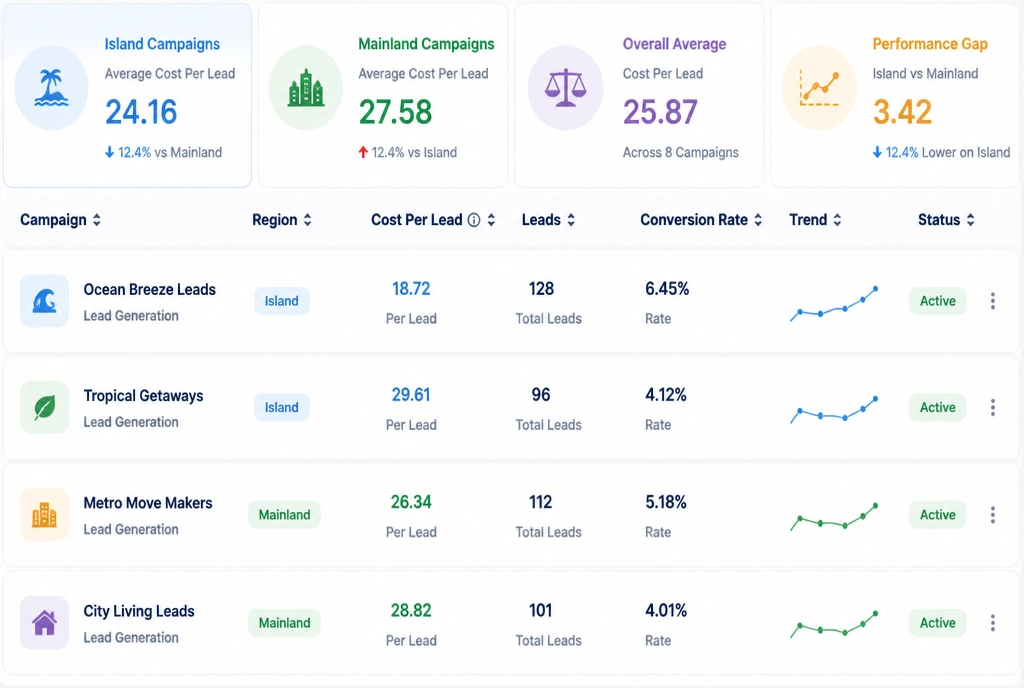Click the red up arrow beside 12.4% vs Island

coord(363,153)
